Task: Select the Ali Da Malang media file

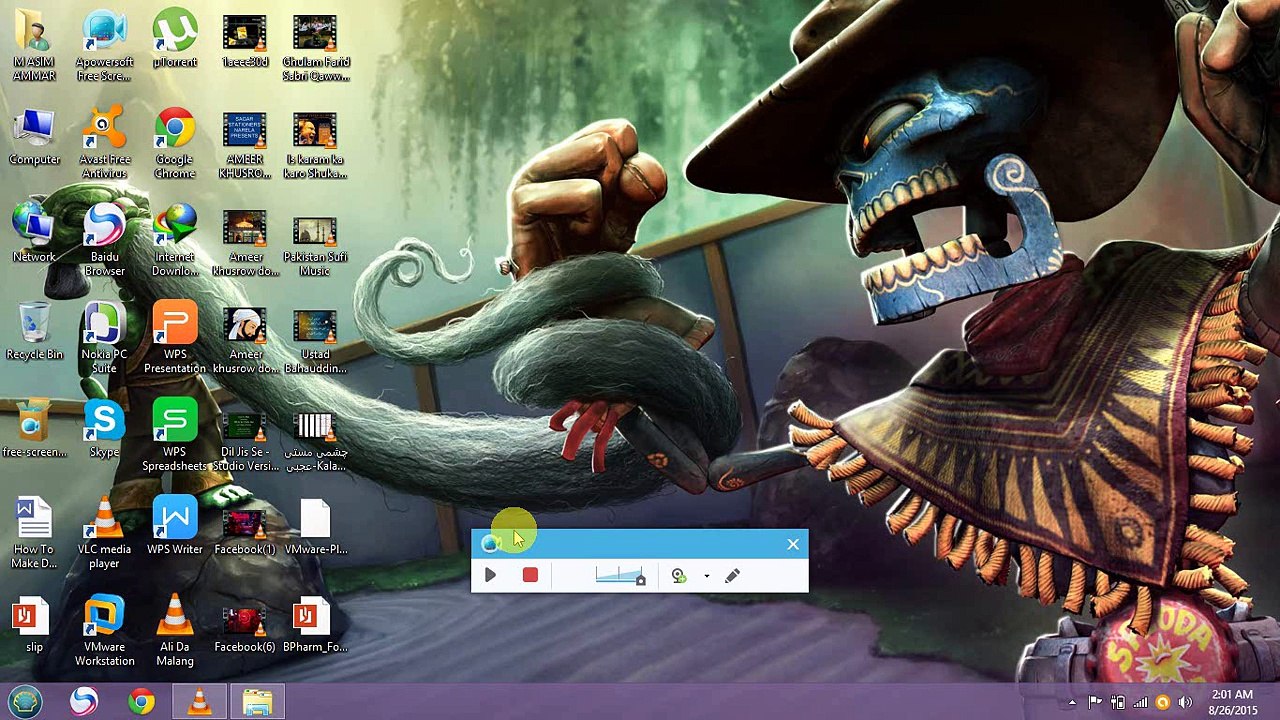Action: [175, 631]
